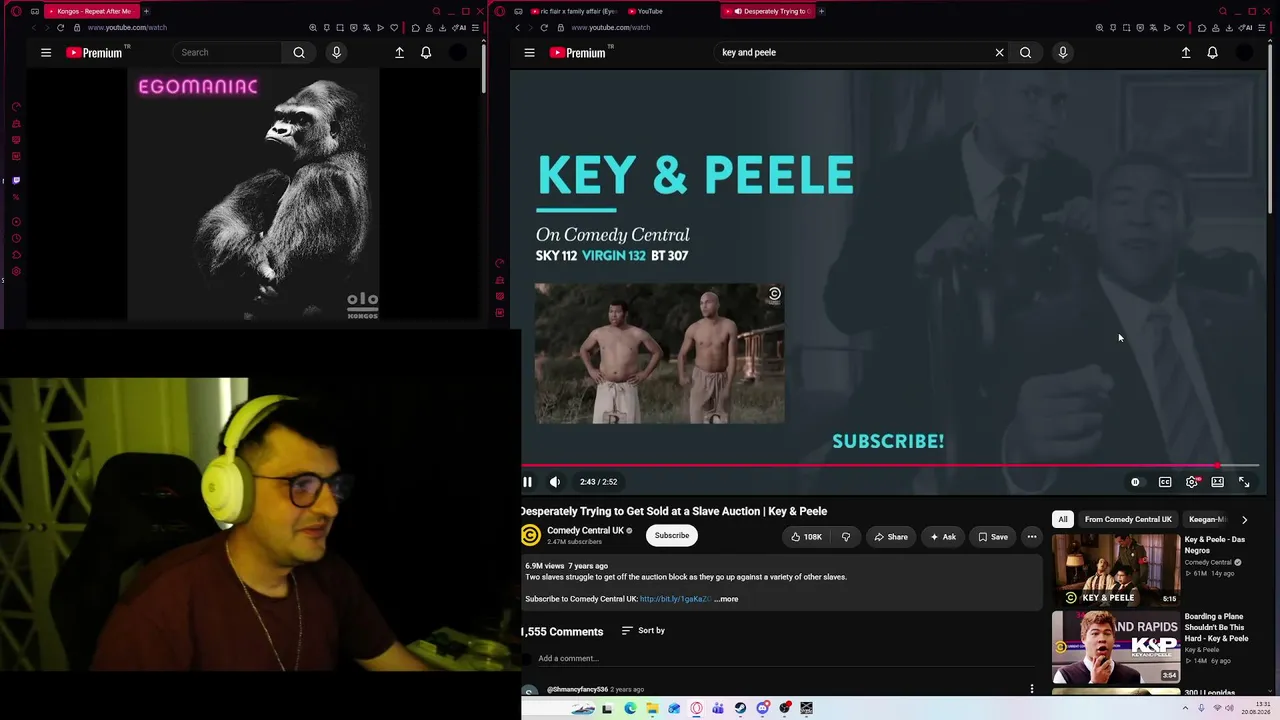Image resolution: width=1280 pixels, height=720 pixels.
Task: Enter fullscreen in the video player
Action: pos(1244,482)
